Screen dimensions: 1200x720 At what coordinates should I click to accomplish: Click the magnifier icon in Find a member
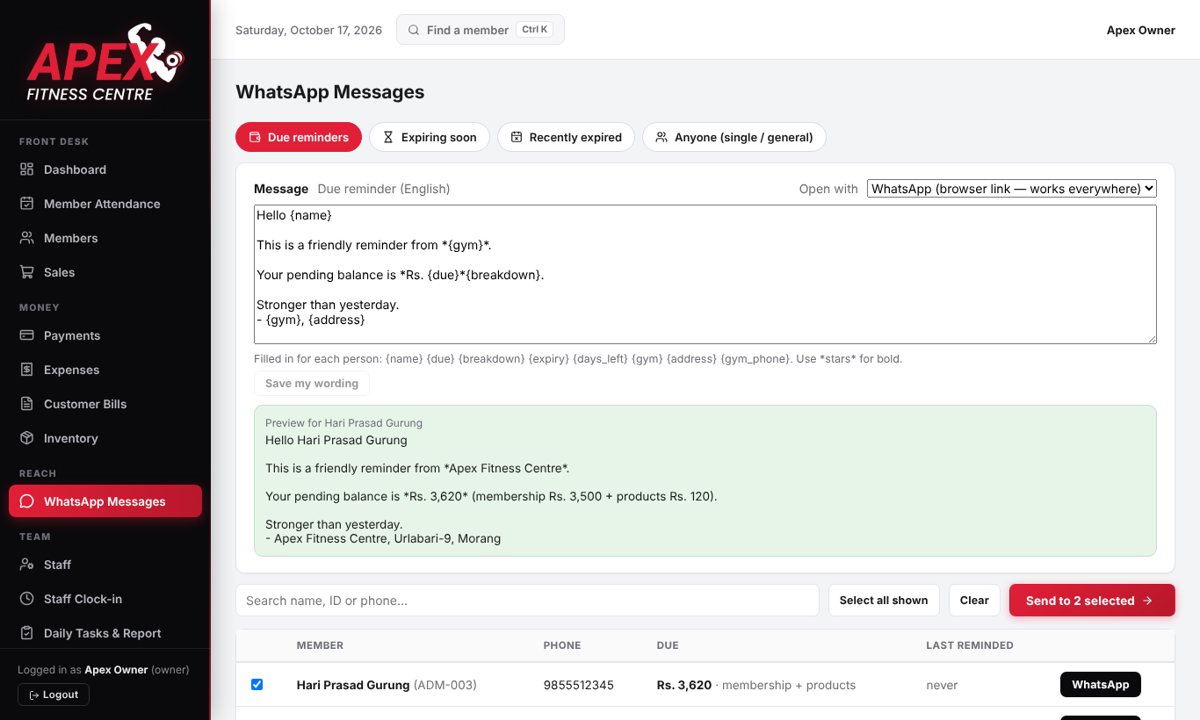coord(414,30)
